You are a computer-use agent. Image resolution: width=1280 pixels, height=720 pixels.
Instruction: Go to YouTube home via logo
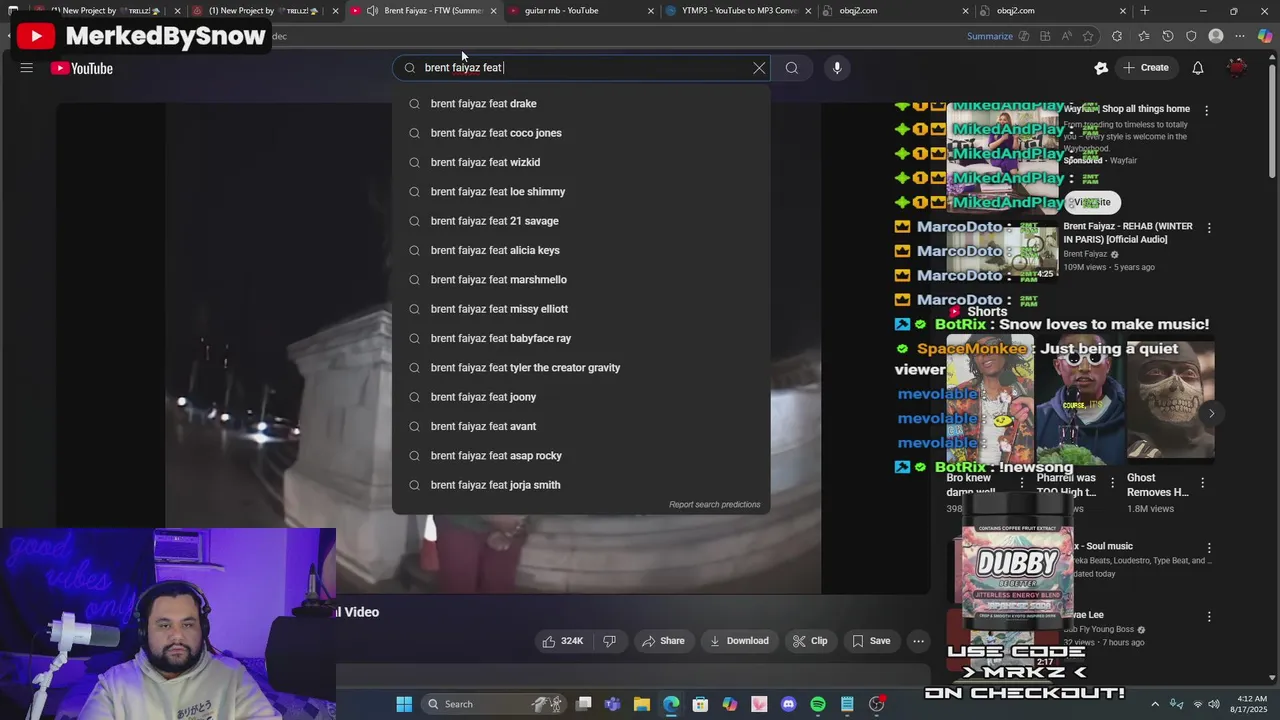(x=82, y=68)
